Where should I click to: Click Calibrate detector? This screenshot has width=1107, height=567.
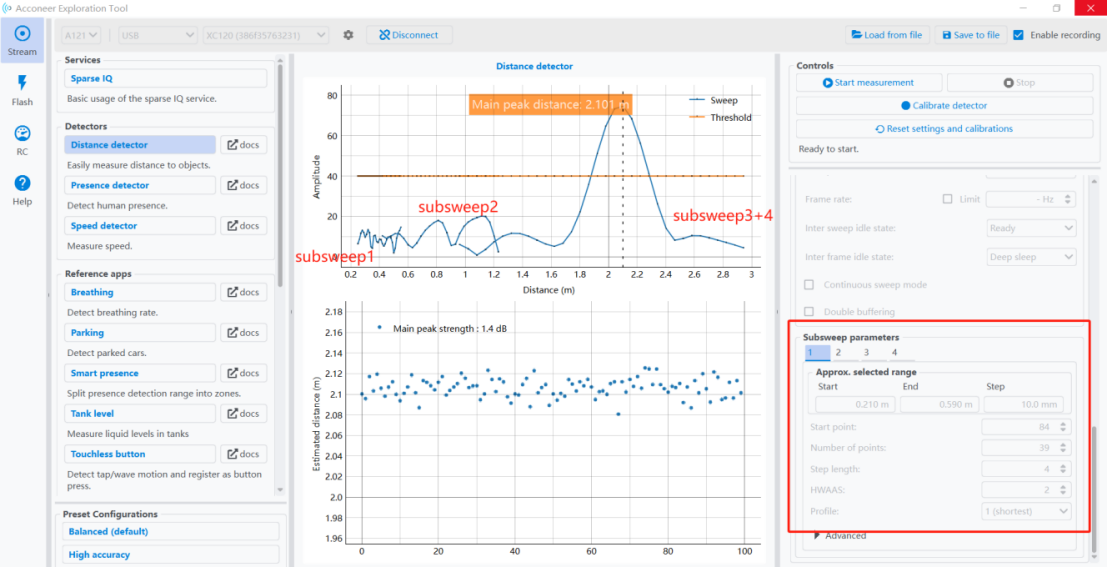click(944, 106)
